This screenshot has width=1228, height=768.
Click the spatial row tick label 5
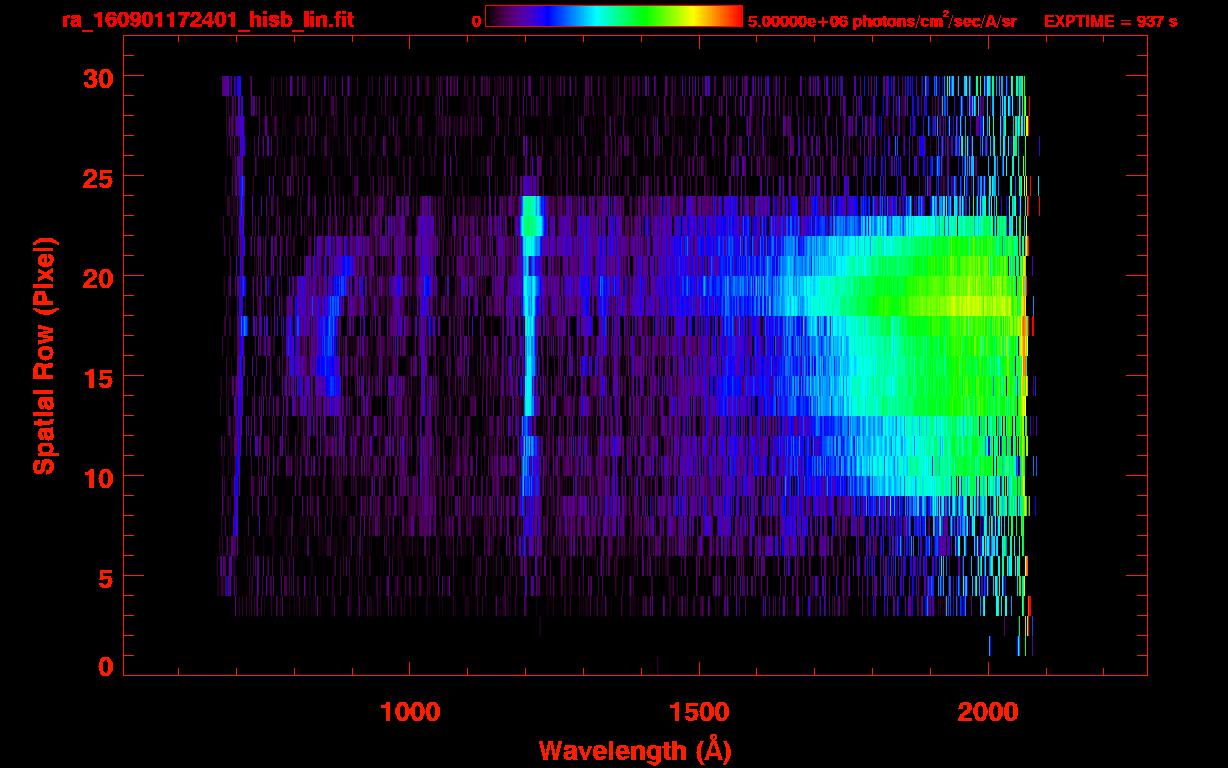tap(106, 577)
